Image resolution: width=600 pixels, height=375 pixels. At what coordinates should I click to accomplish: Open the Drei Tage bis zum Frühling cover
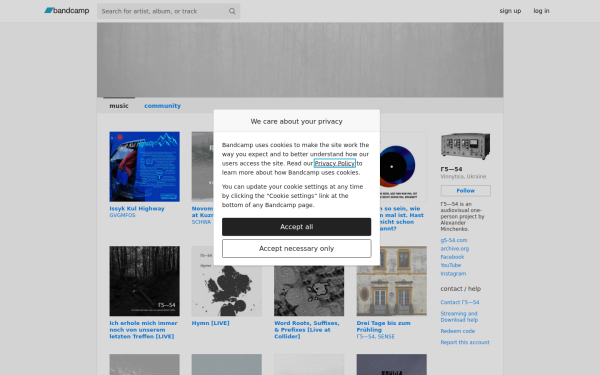(391, 281)
